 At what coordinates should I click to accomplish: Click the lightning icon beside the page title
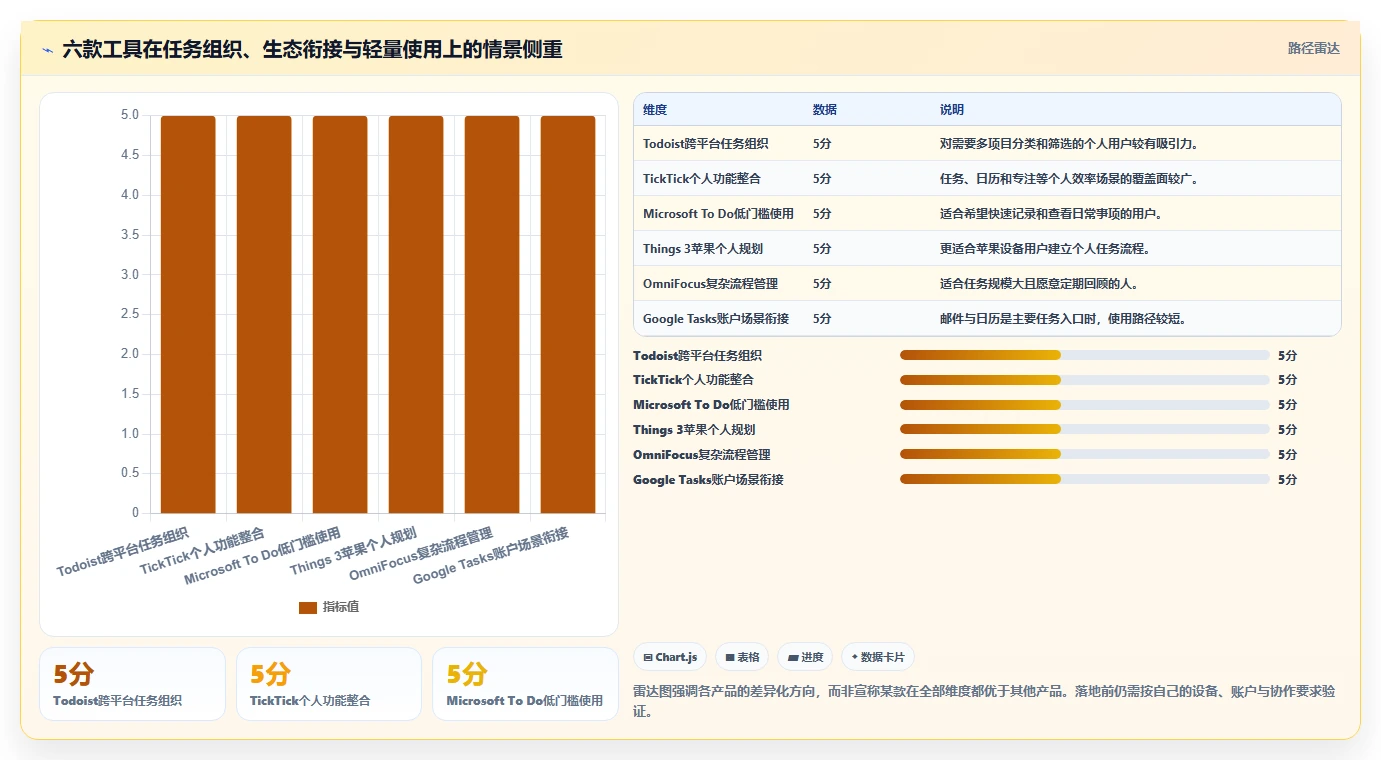[x=47, y=50]
